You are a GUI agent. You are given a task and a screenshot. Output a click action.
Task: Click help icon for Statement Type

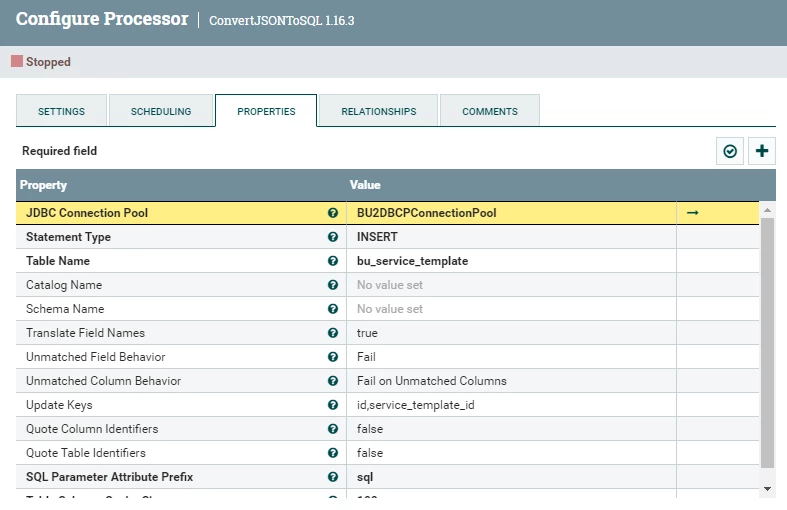[333, 237]
